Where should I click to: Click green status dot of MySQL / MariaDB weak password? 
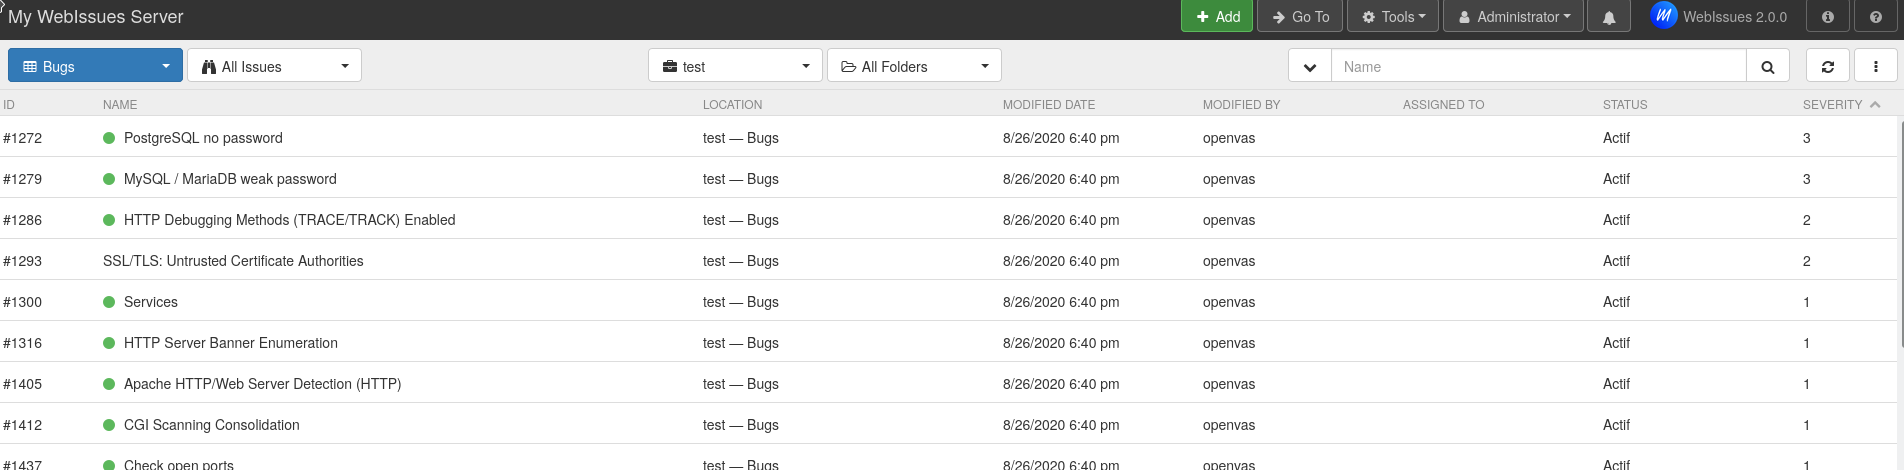[109, 179]
